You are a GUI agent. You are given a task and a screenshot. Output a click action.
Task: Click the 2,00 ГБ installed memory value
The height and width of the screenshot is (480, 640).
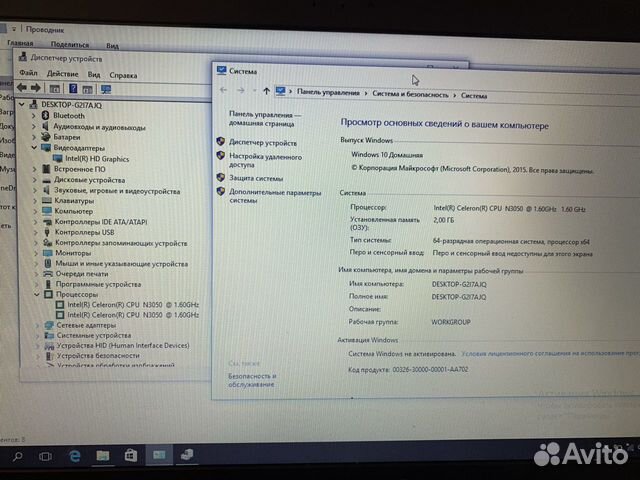pos(444,220)
